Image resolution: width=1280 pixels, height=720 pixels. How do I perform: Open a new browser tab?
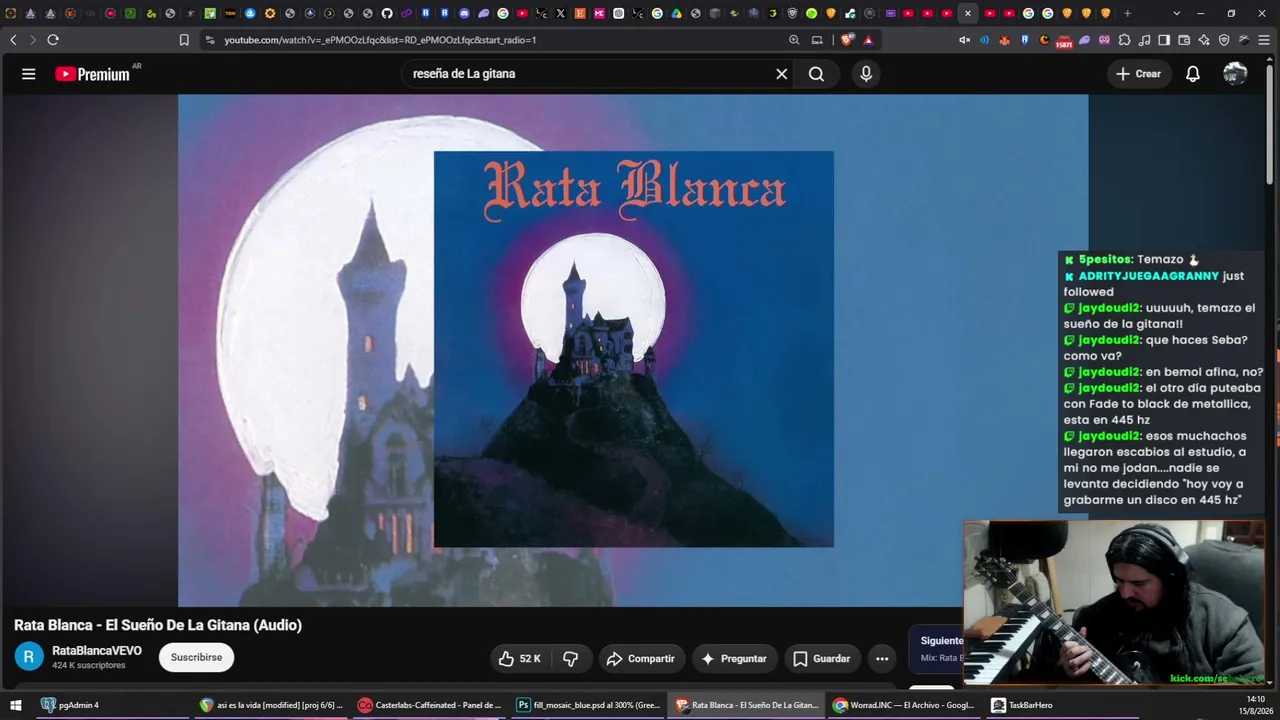[1127, 13]
